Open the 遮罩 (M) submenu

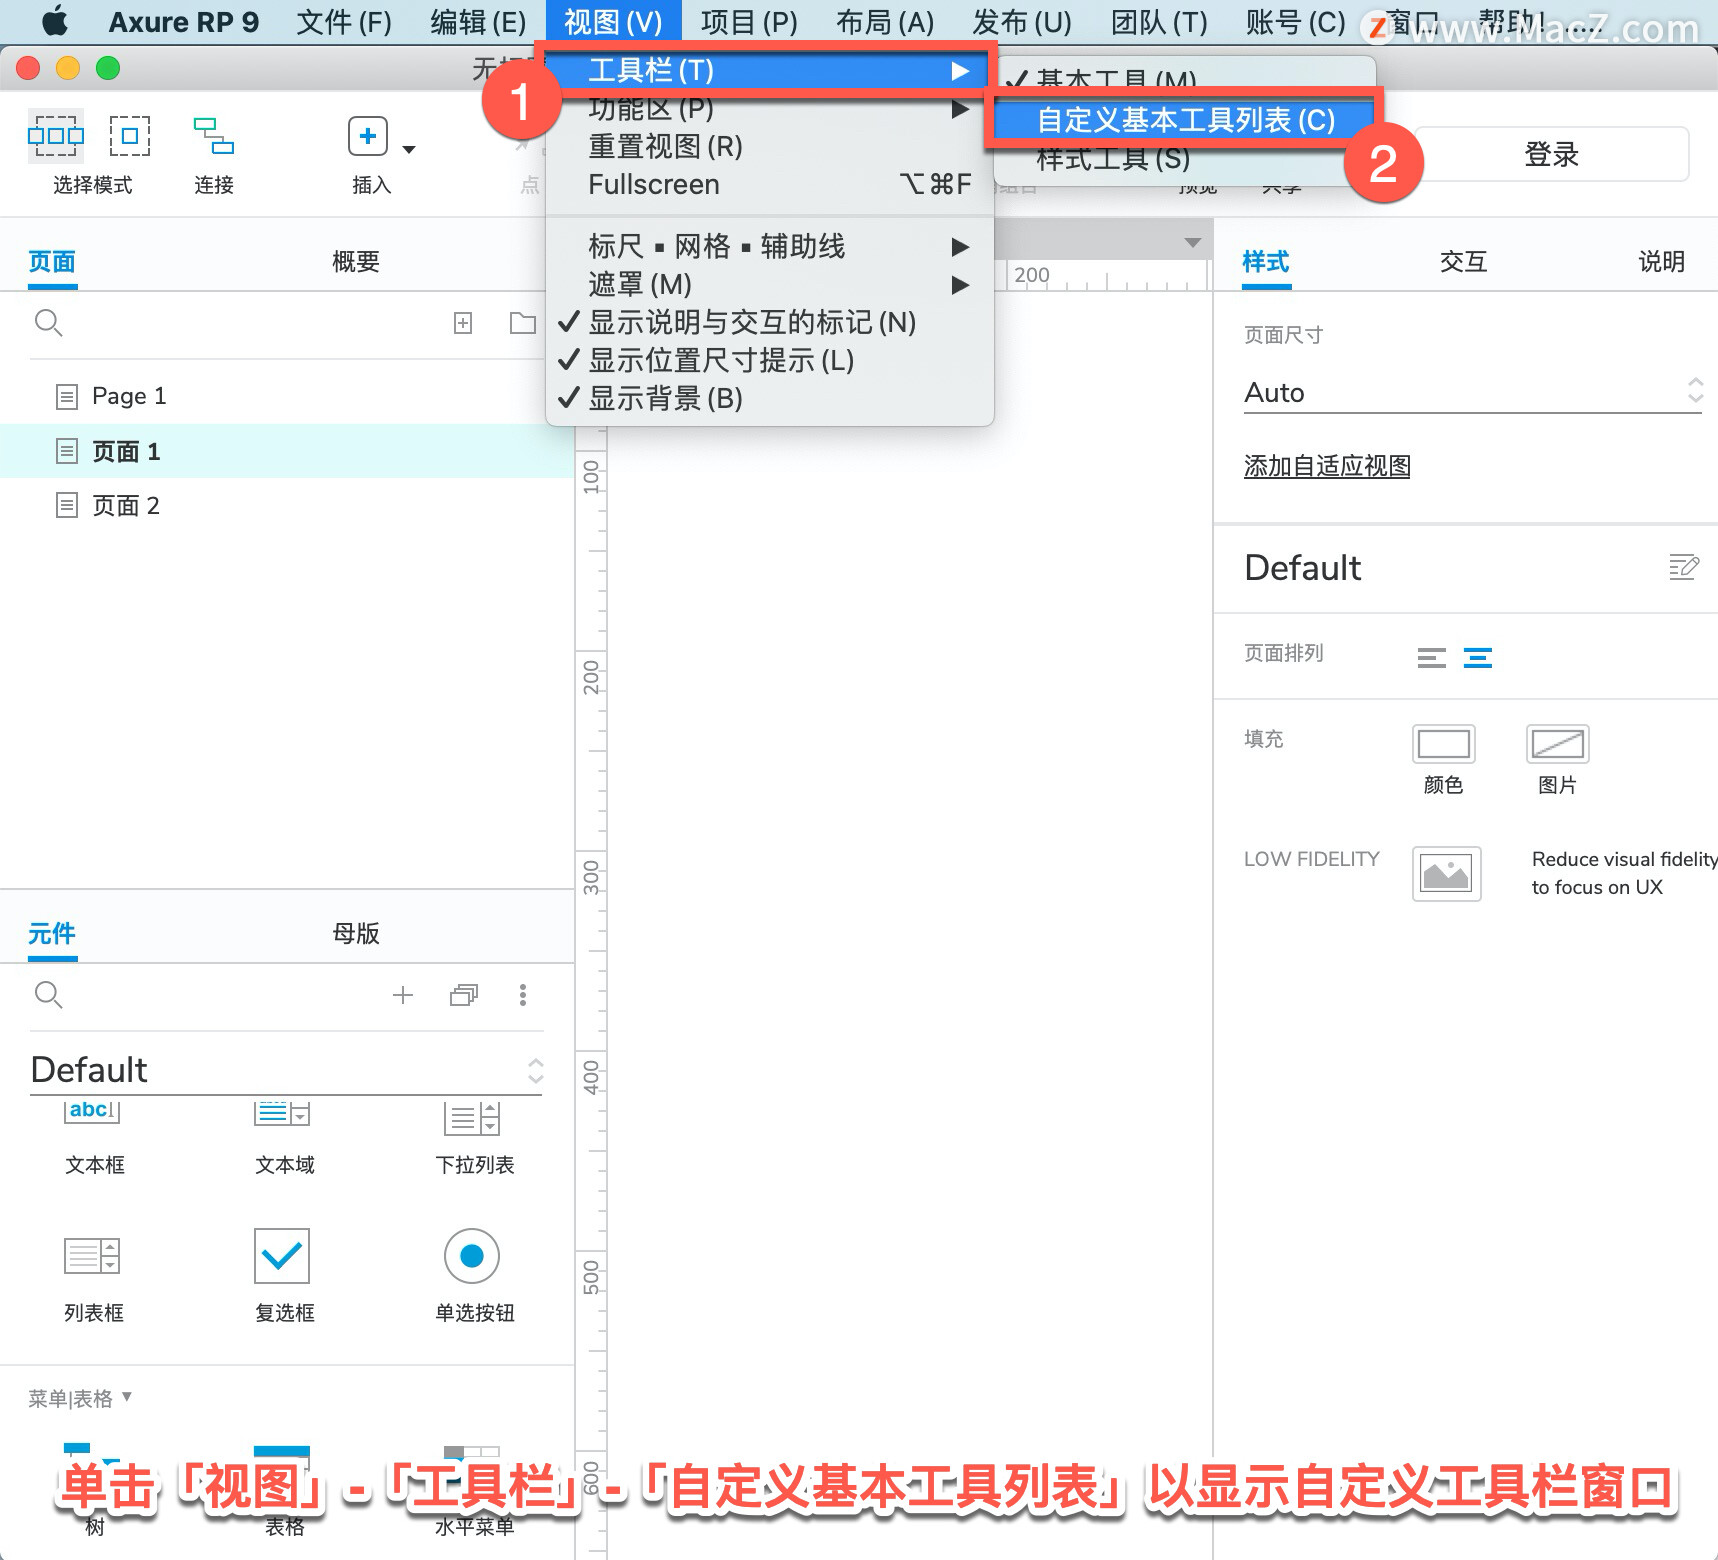pyautogui.click(x=770, y=284)
